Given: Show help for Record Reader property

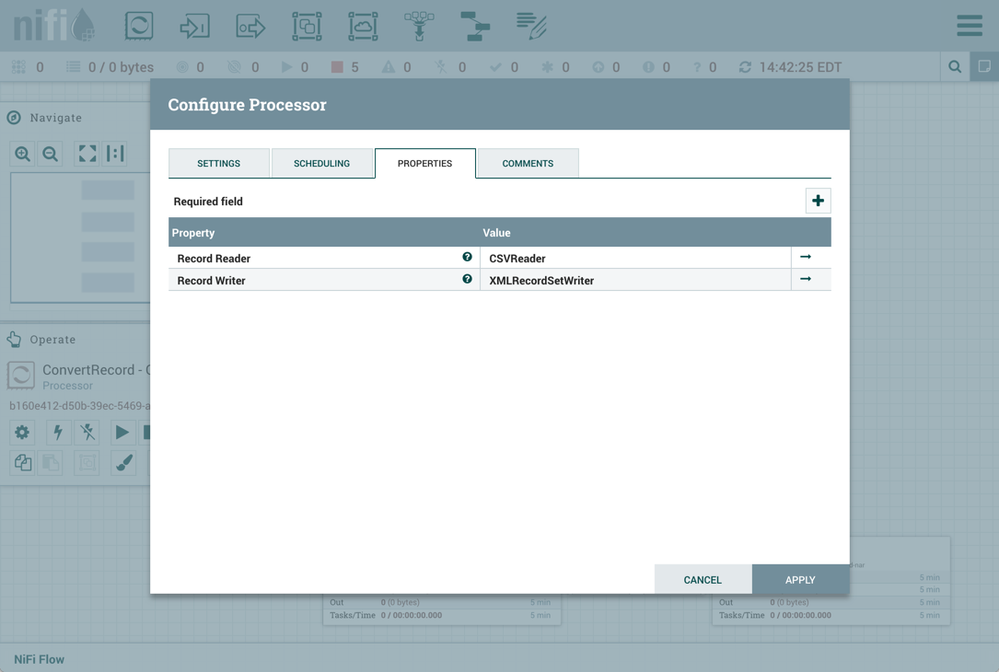Looking at the screenshot, I should (x=467, y=258).
